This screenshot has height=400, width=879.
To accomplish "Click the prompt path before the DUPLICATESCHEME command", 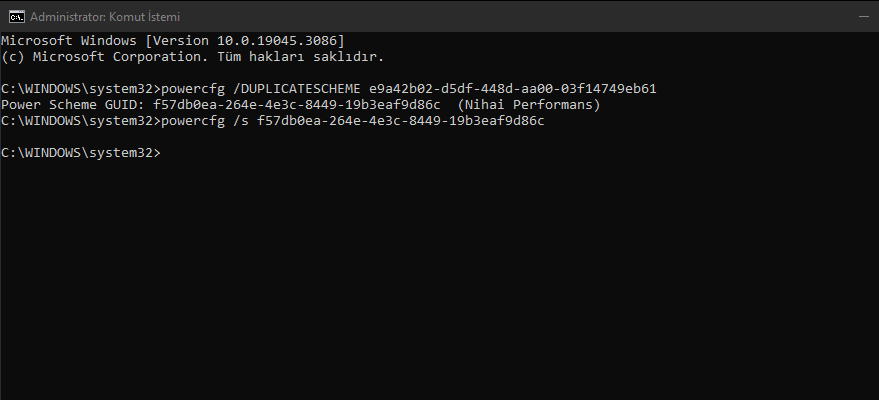I will [x=81, y=89].
